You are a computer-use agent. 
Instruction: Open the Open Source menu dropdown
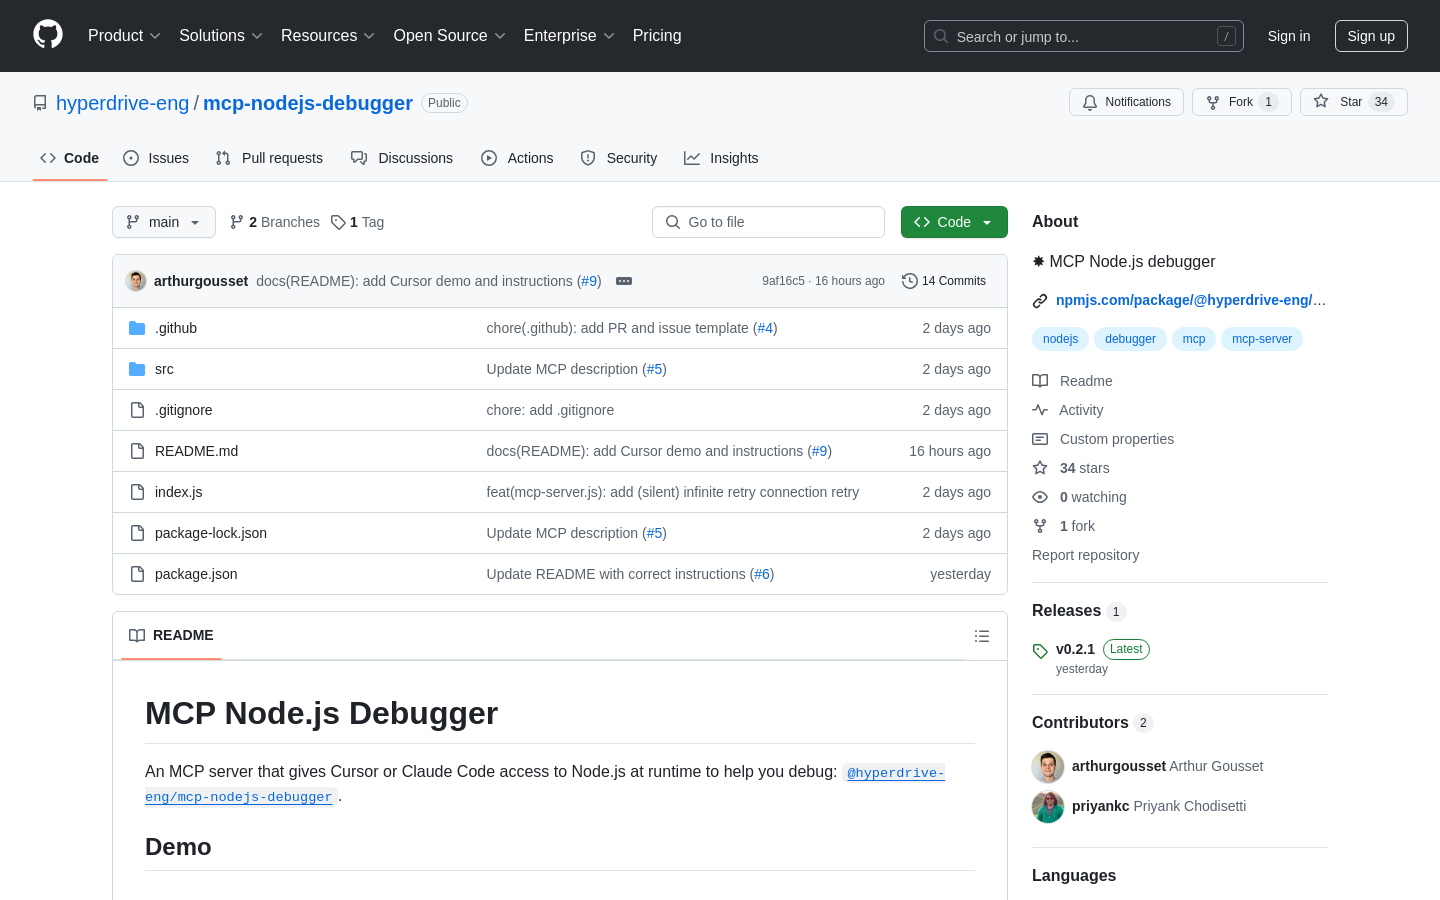(x=450, y=36)
